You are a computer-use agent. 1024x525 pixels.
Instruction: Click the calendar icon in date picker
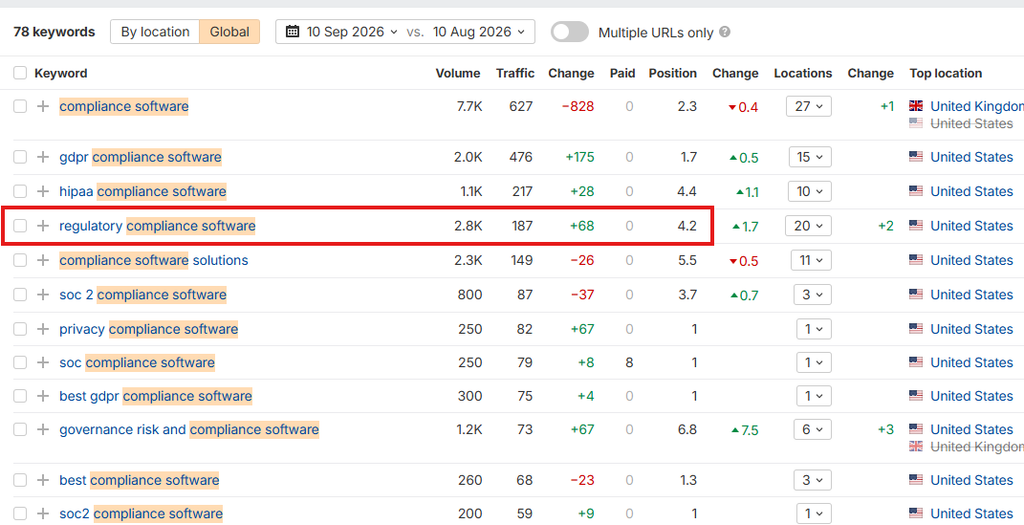(293, 31)
